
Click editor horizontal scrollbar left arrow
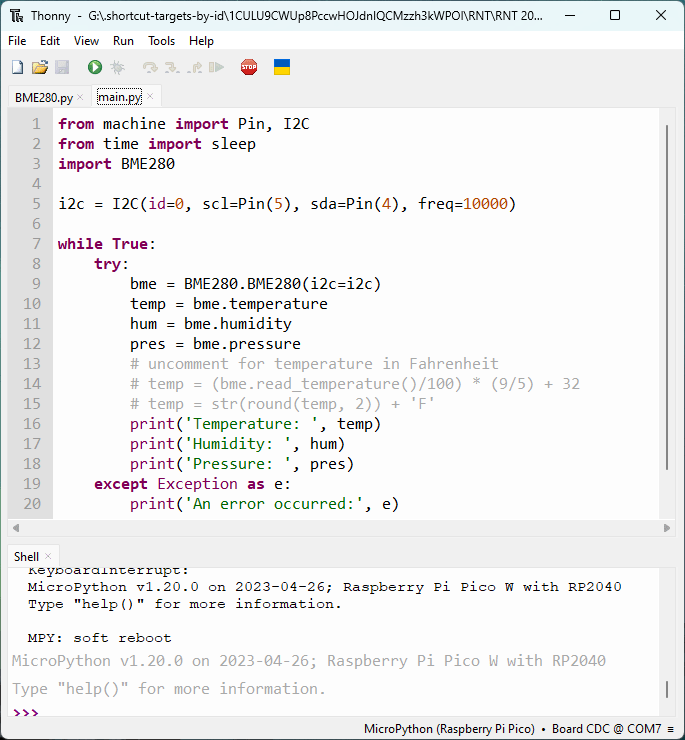pyautogui.click(x=16, y=528)
